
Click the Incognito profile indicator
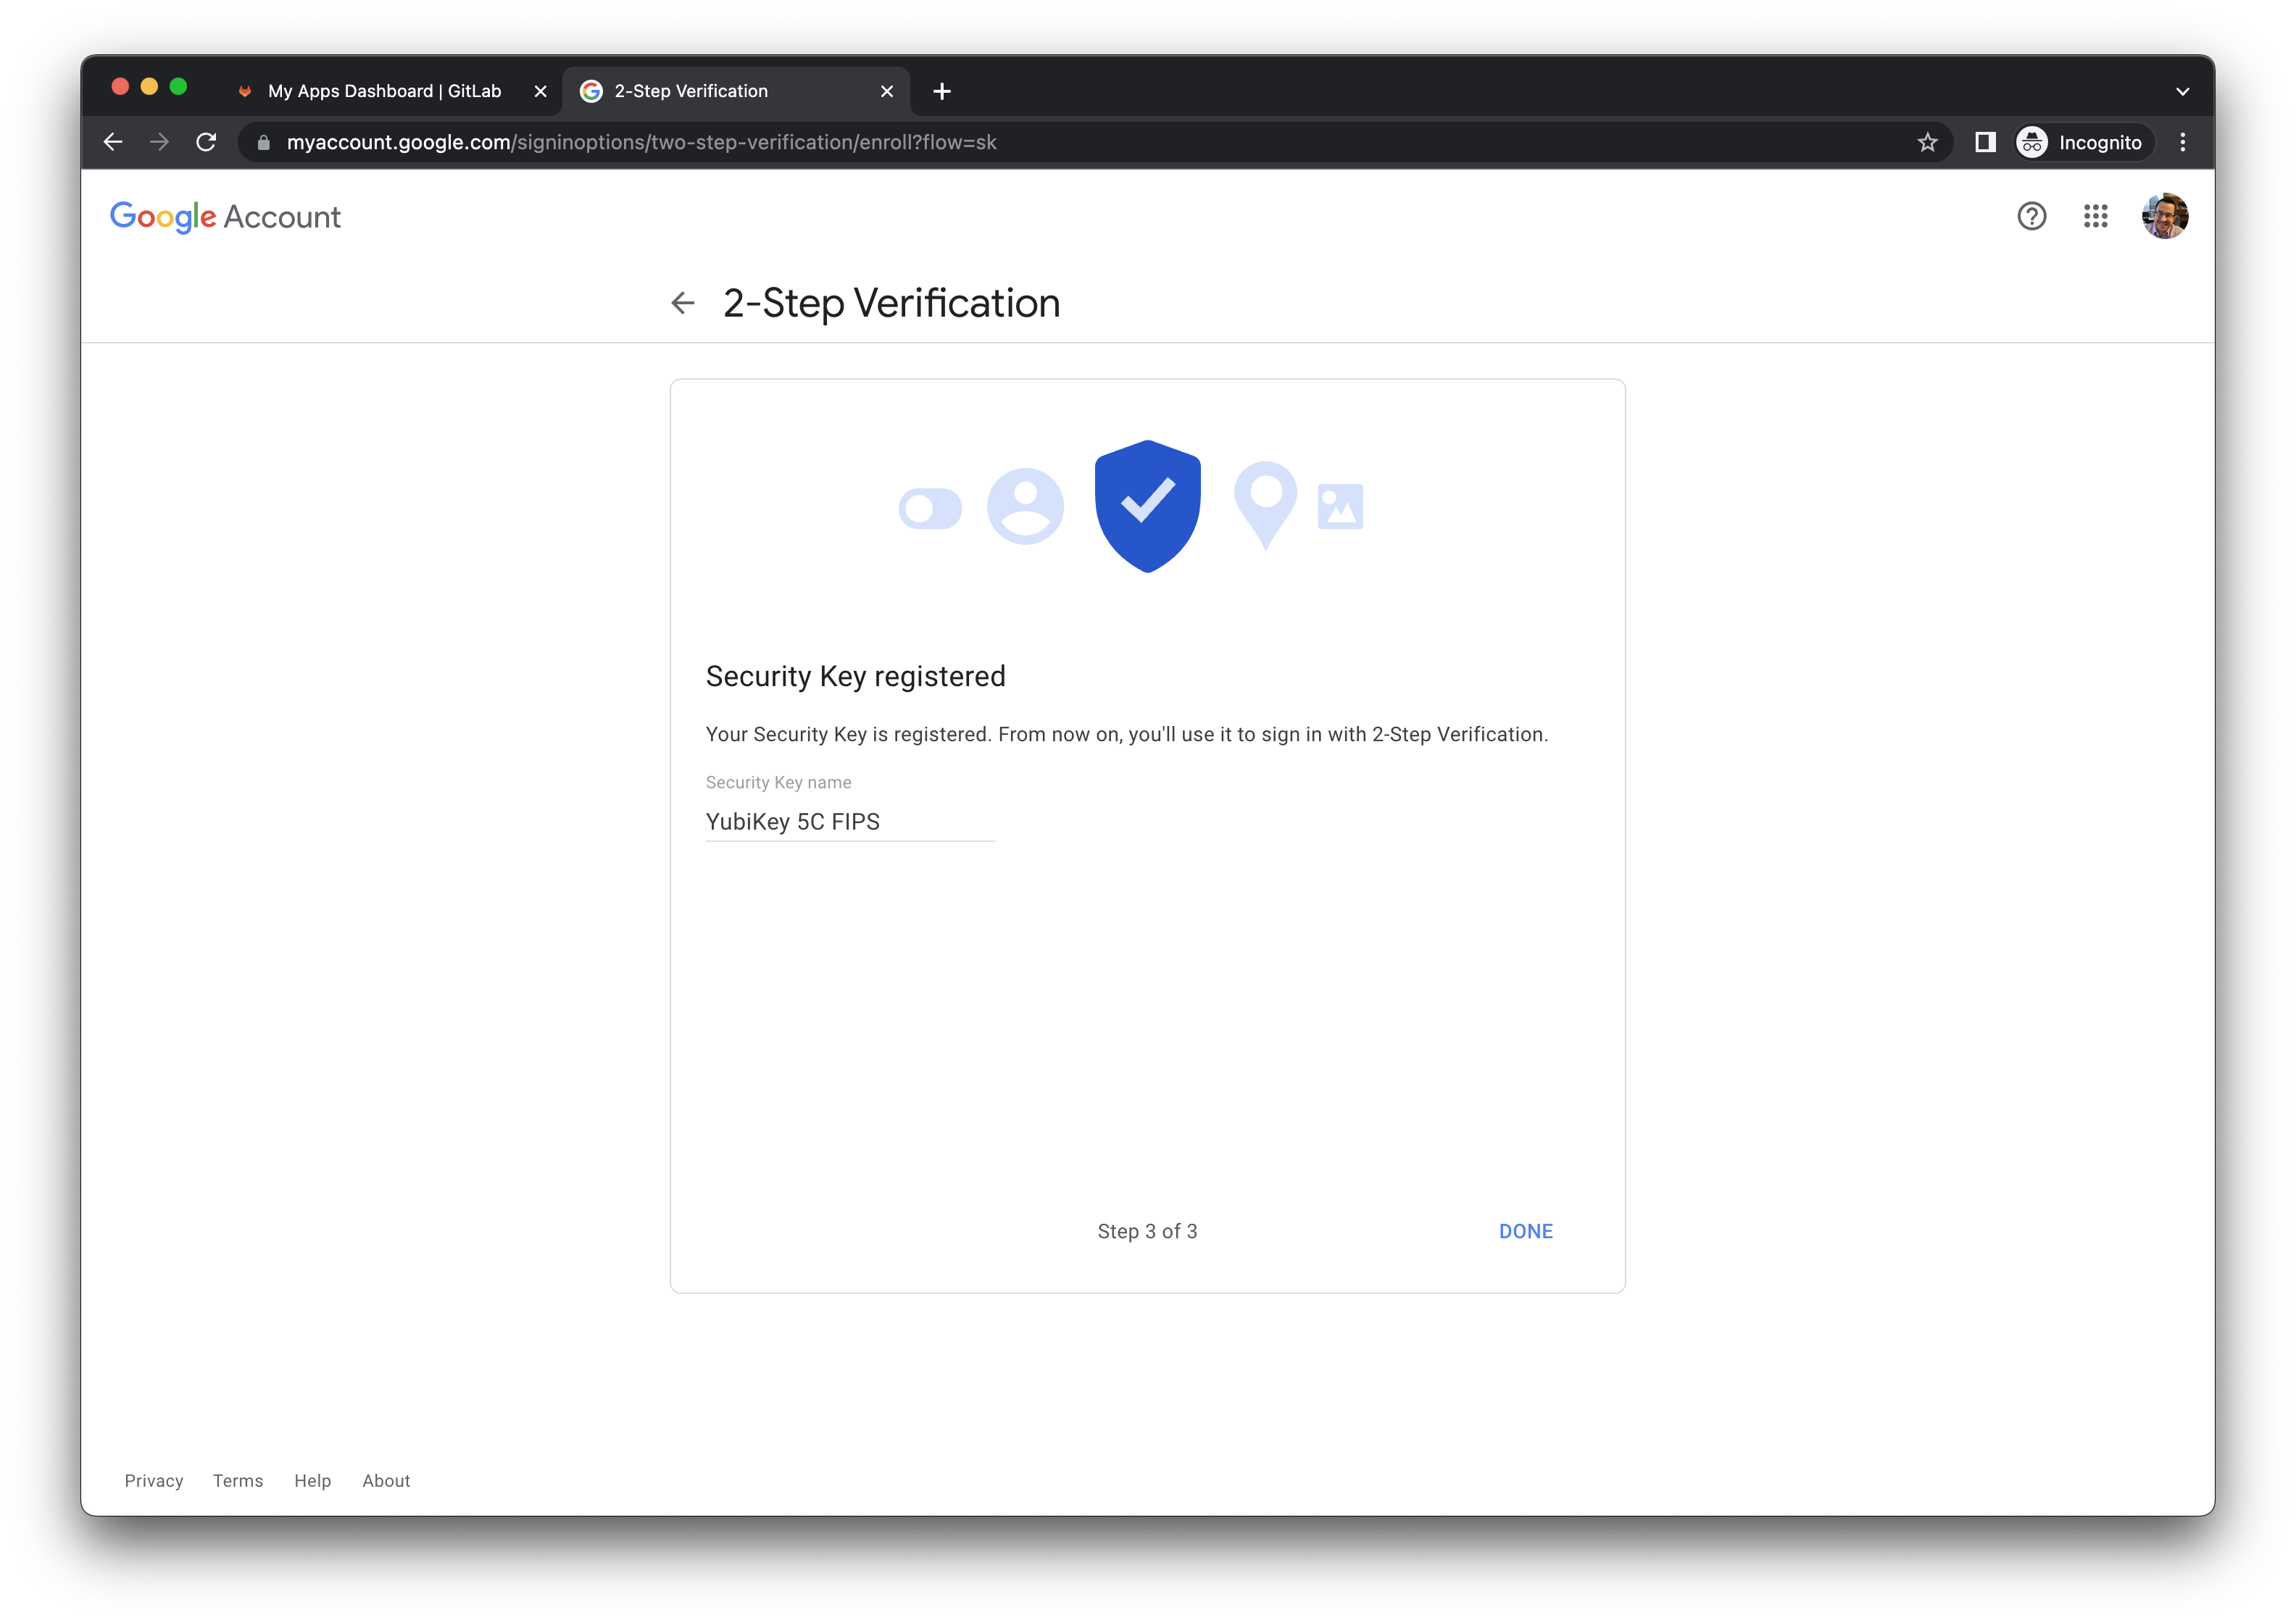click(x=2082, y=142)
